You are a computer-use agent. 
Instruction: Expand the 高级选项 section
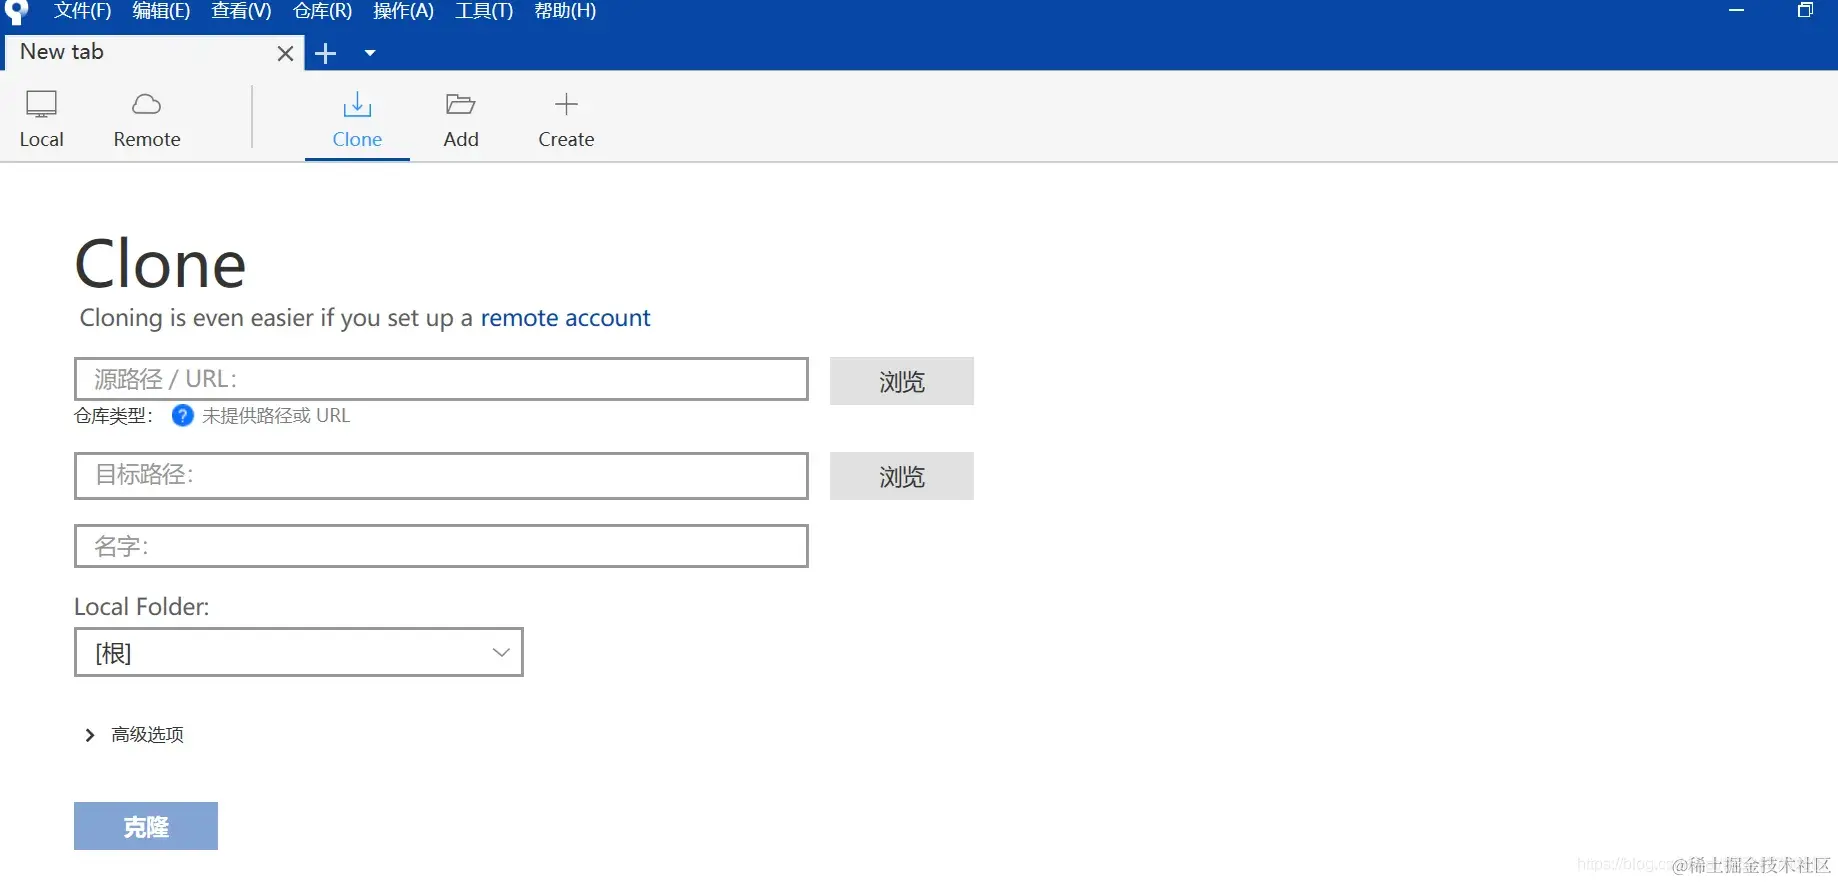pos(134,735)
